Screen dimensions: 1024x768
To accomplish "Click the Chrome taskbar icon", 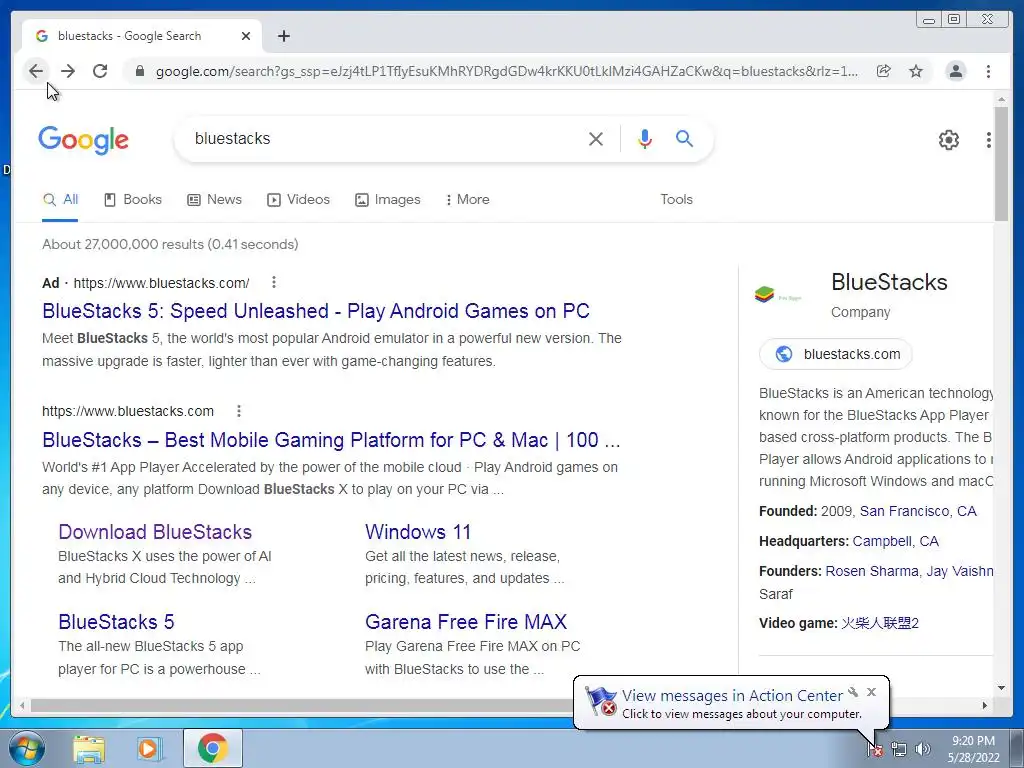I will (212, 748).
